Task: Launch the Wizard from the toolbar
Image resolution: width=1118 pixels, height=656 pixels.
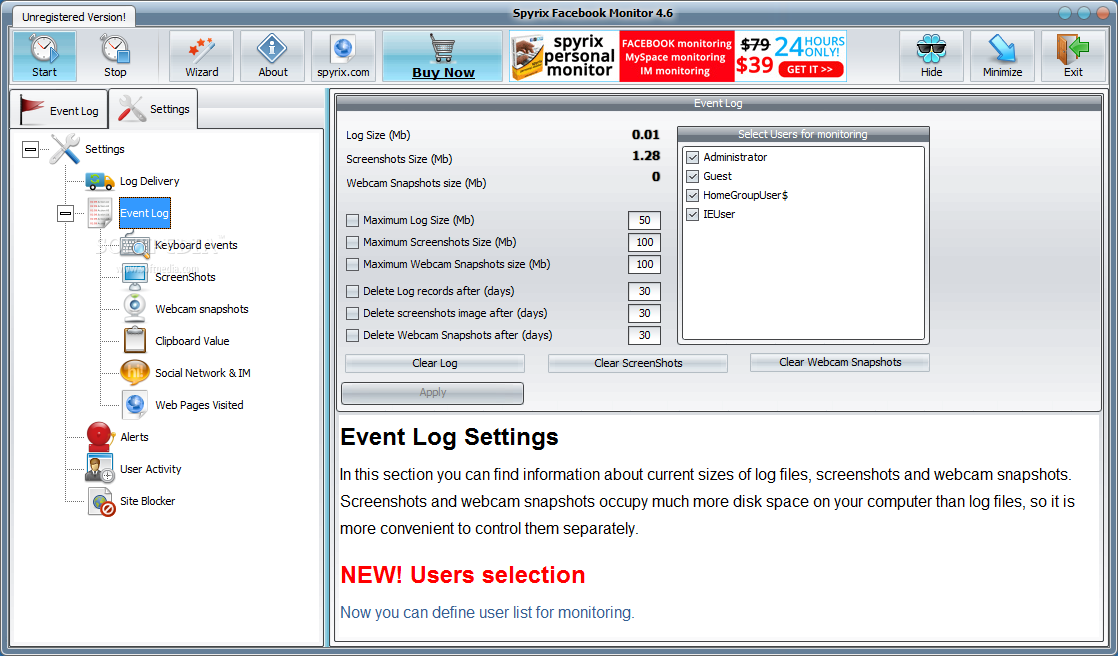Action: coord(201,56)
